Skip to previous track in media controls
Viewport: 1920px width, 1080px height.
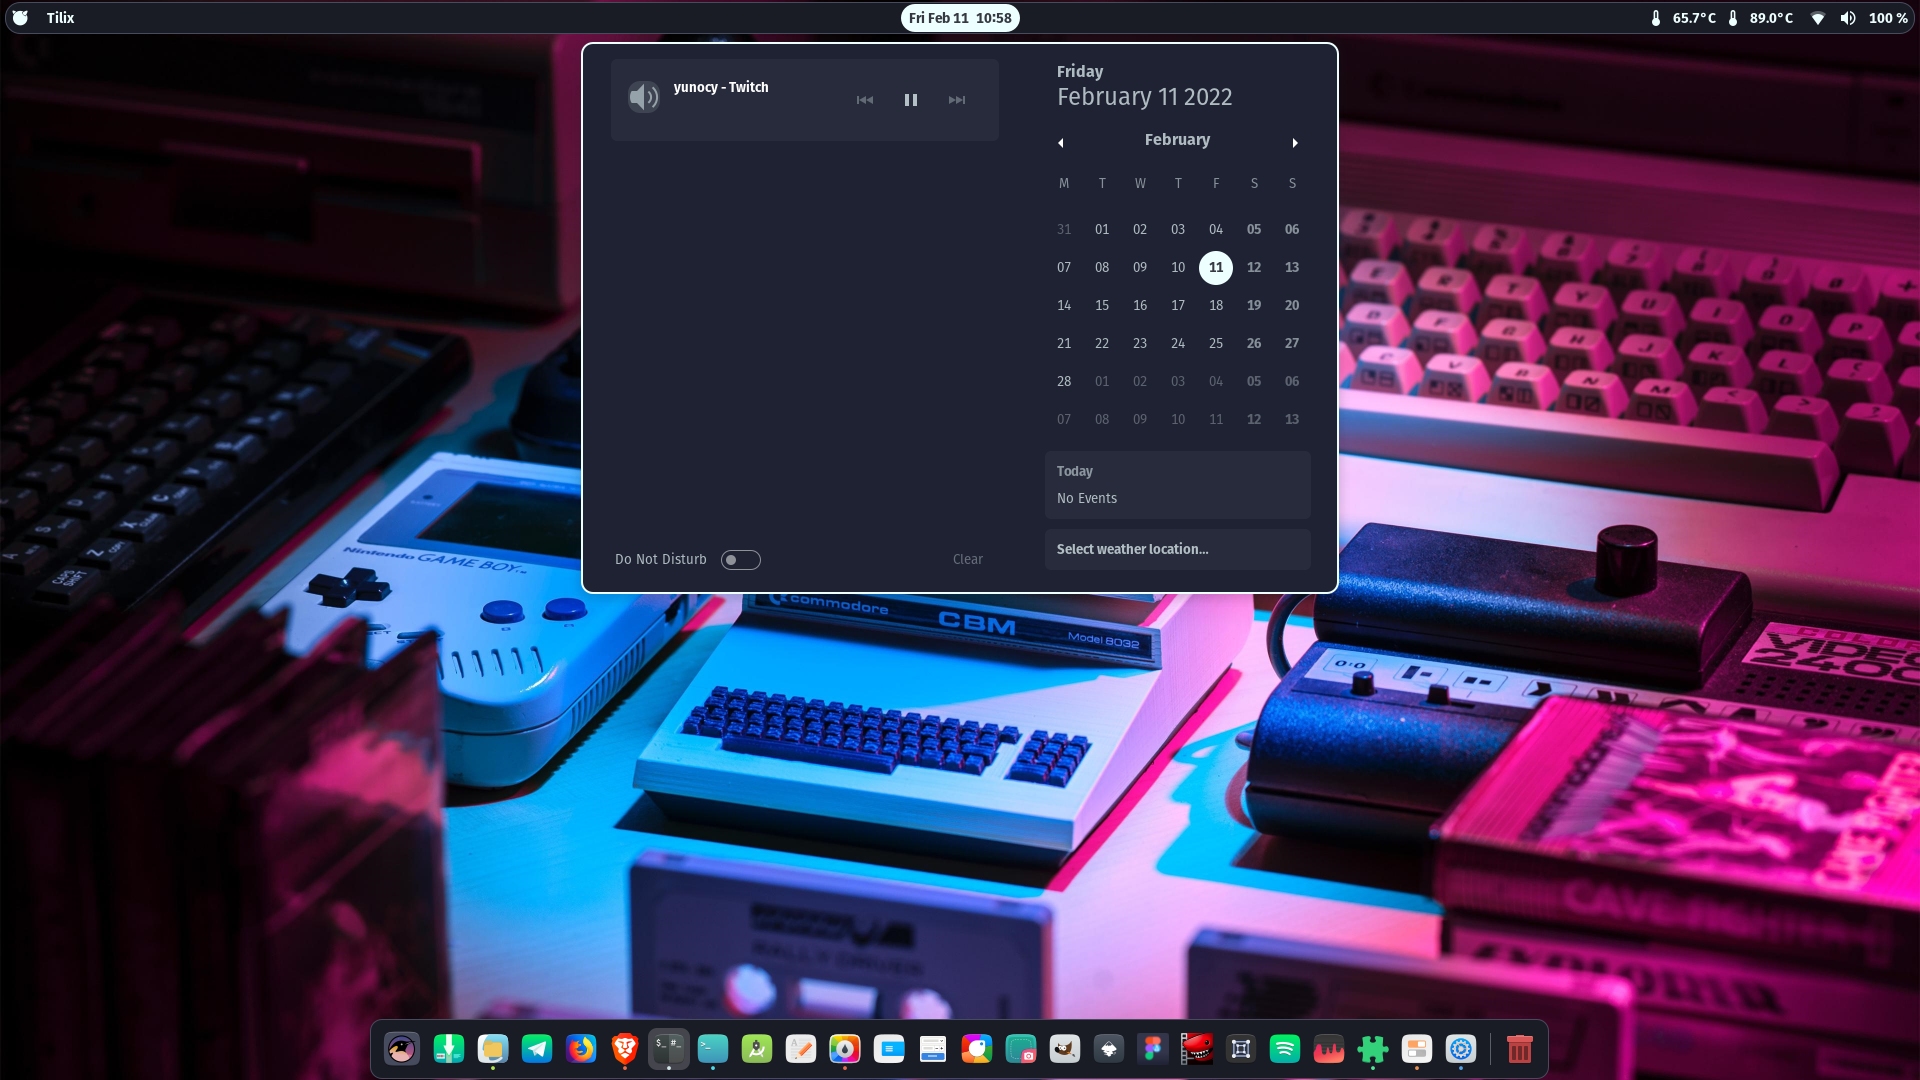point(864,99)
